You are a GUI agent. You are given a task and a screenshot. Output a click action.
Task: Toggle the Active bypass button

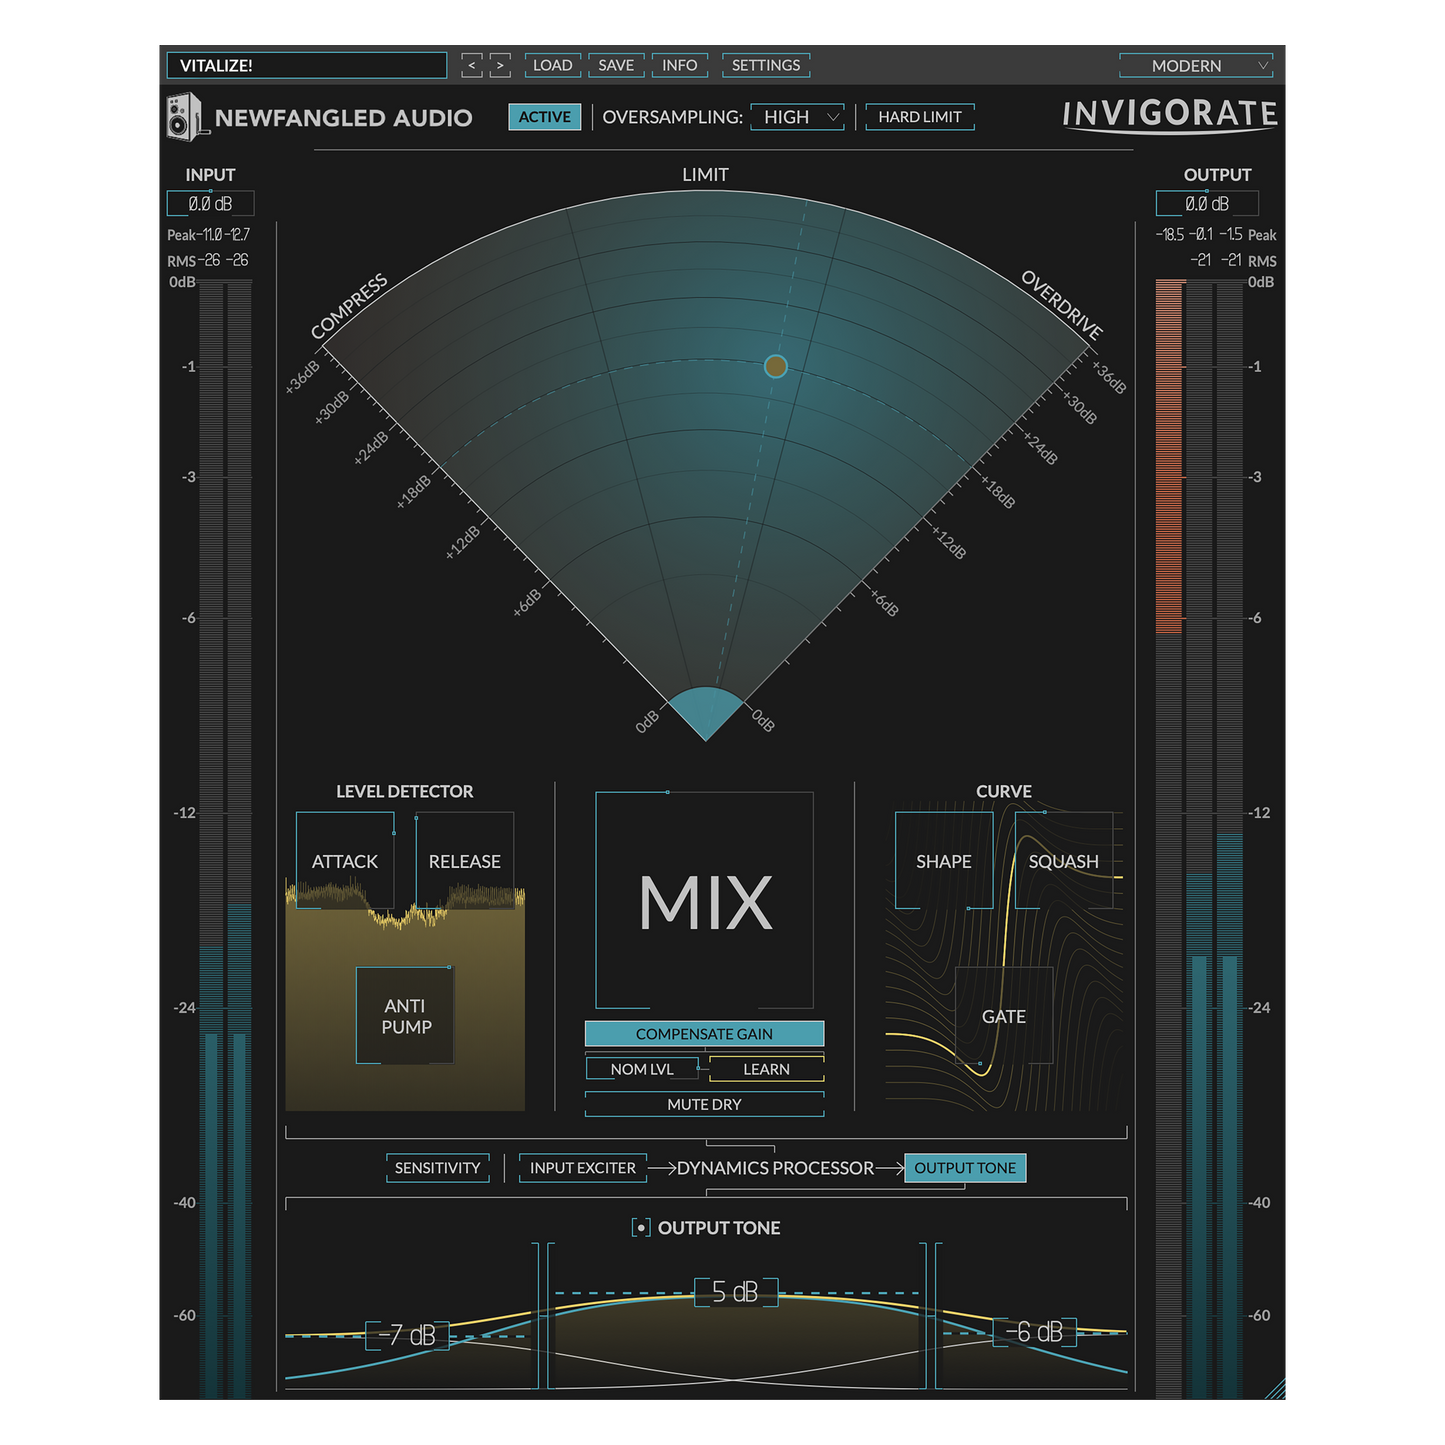click(544, 117)
